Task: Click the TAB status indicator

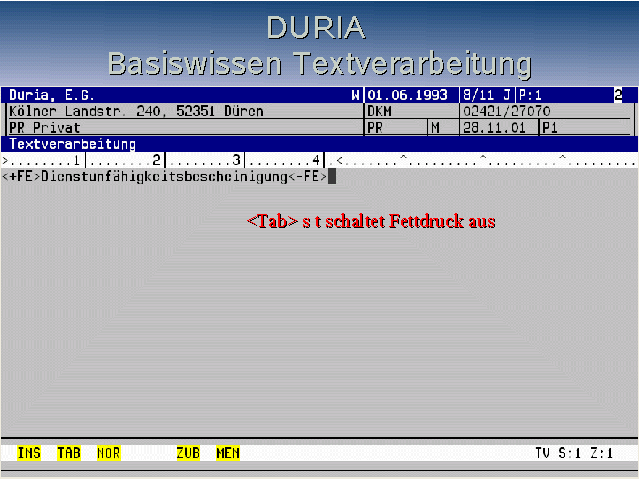Action: pyautogui.click(x=69, y=453)
